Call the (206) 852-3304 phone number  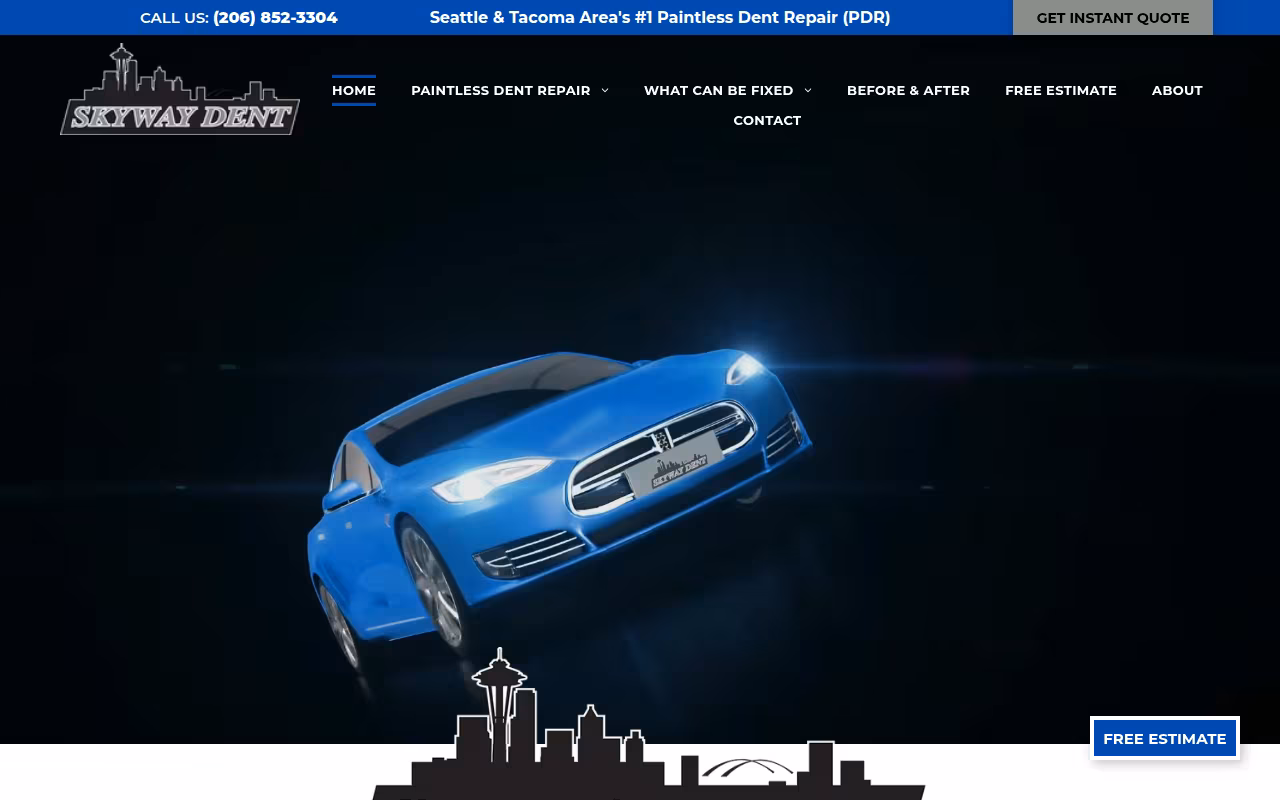point(275,17)
